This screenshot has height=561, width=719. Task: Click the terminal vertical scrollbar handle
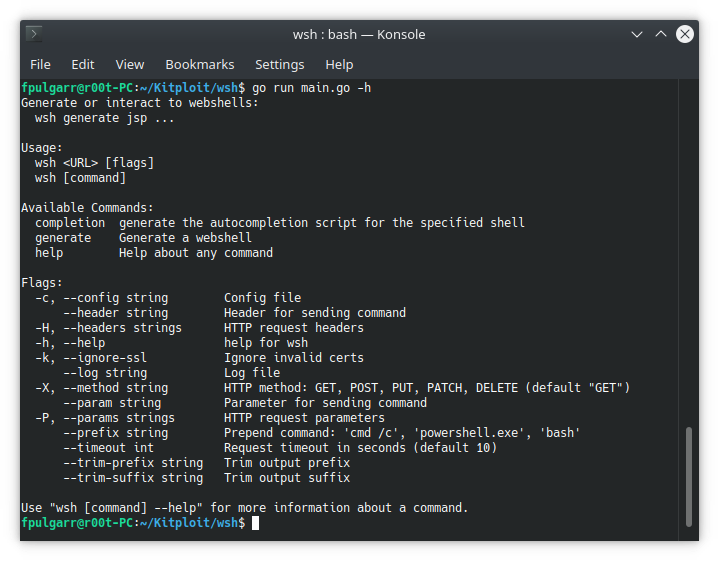pyautogui.click(x=688, y=477)
